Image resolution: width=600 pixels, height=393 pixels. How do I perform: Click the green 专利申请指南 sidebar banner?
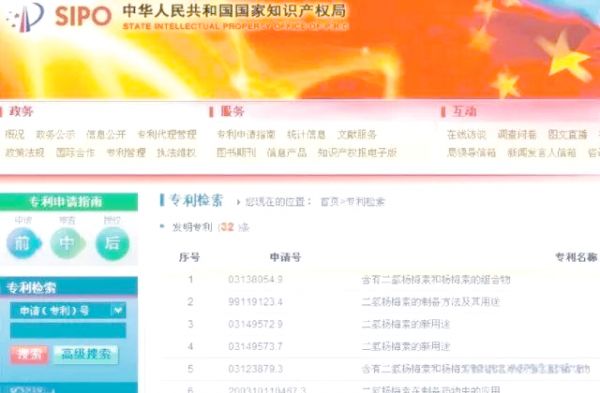tap(69, 202)
